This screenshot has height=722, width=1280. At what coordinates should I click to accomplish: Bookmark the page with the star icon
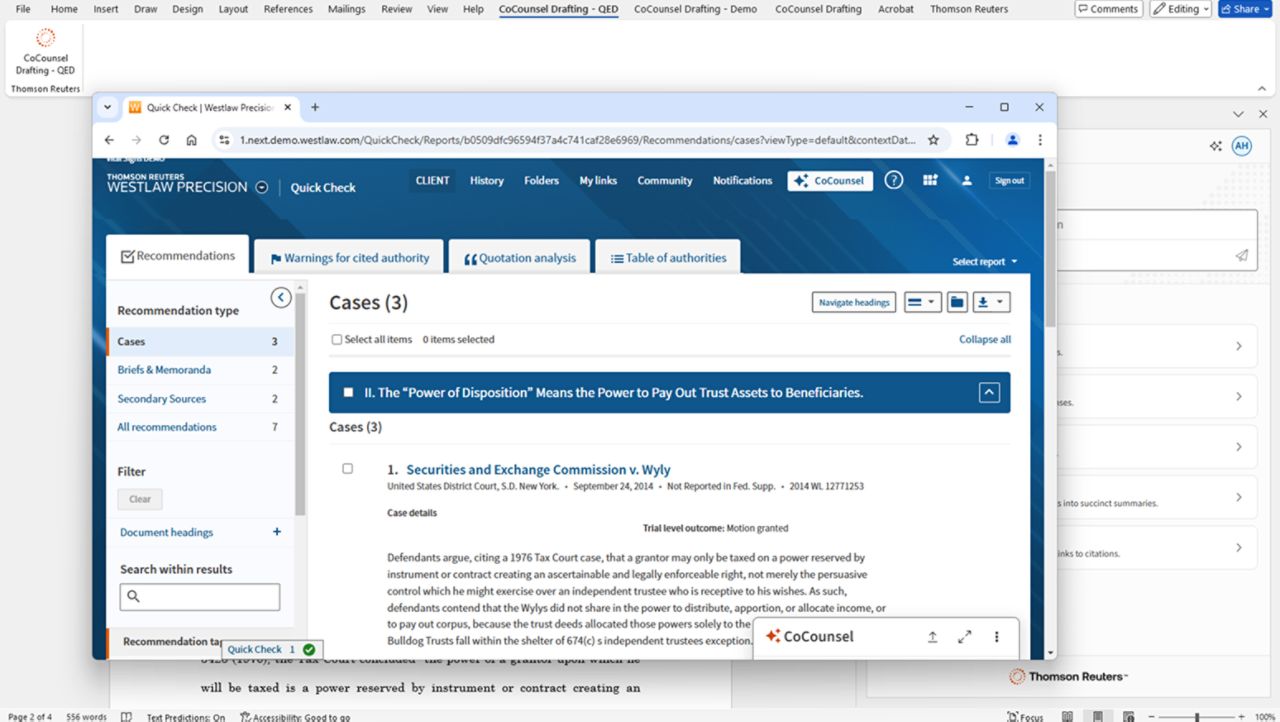tap(934, 140)
